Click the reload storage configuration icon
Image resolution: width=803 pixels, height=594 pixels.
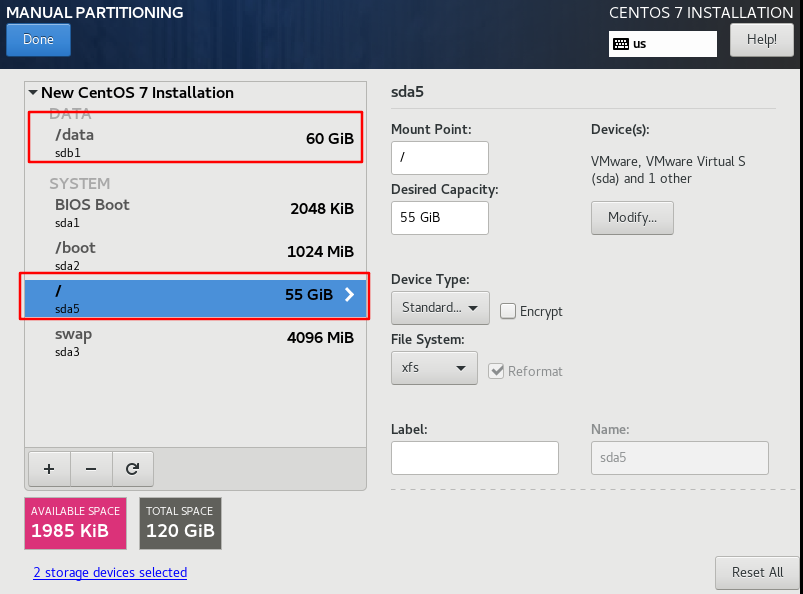tap(132, 467)
